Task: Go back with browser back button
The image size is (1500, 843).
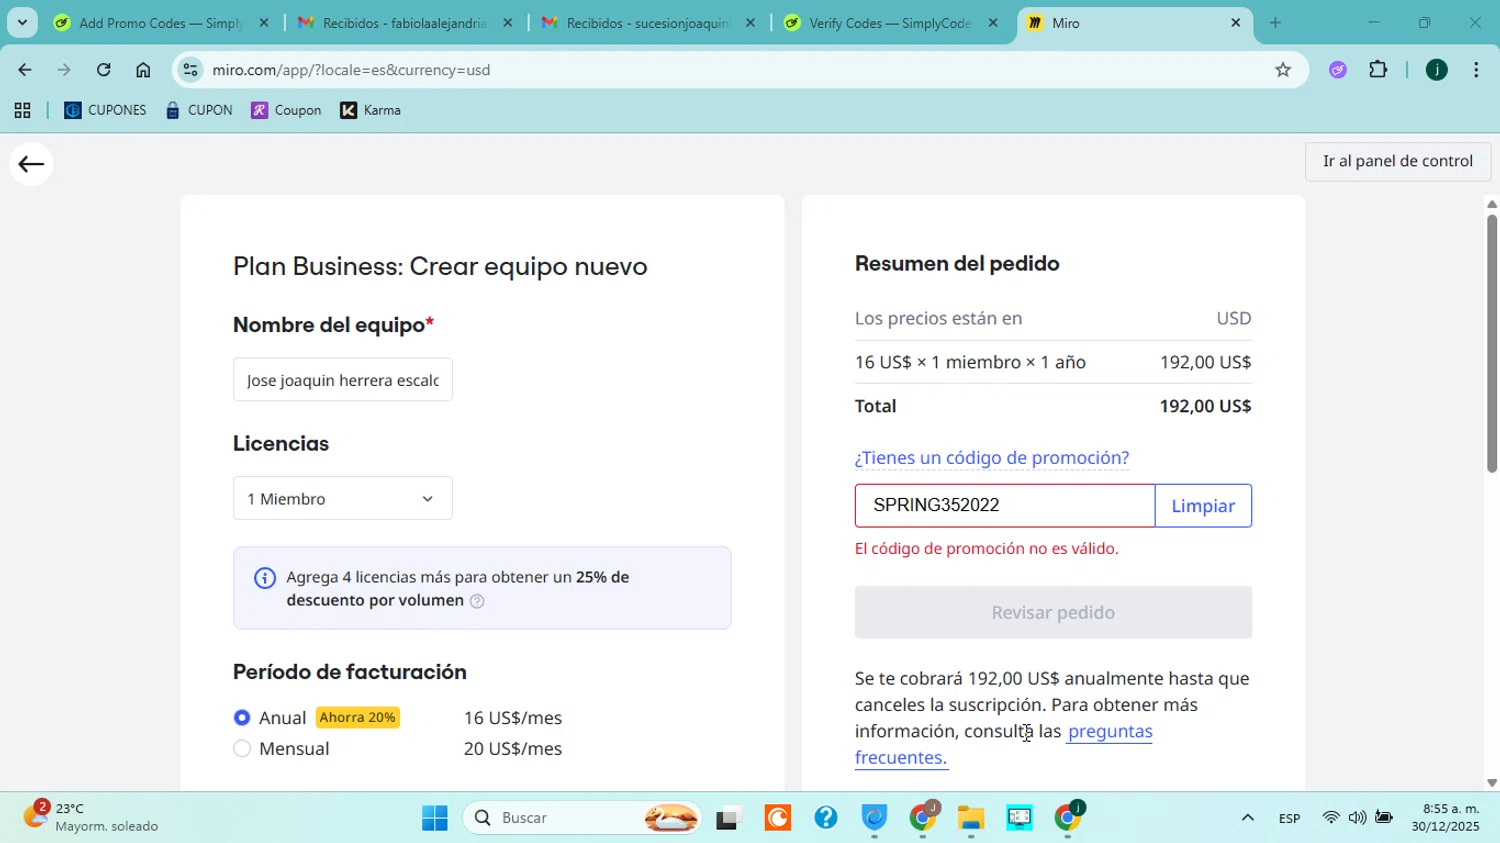Action: point(24,70)
